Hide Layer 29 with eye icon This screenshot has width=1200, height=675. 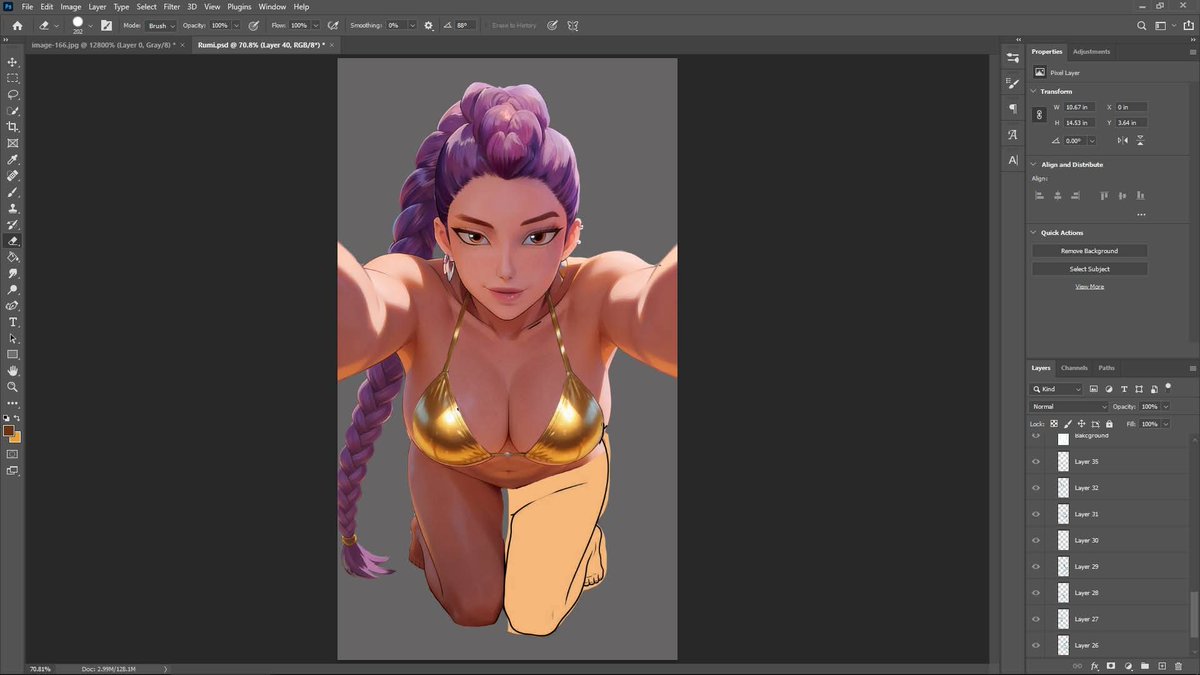click(x=1036, y=566)
